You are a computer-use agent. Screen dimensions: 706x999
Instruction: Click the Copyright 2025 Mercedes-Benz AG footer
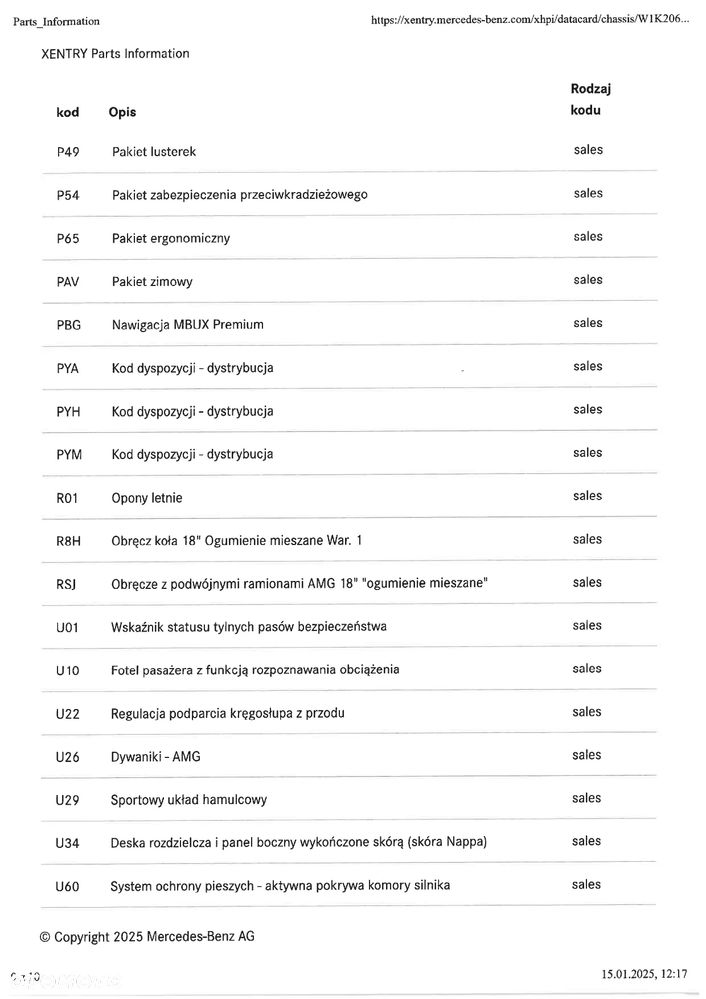tap(147, 937)
